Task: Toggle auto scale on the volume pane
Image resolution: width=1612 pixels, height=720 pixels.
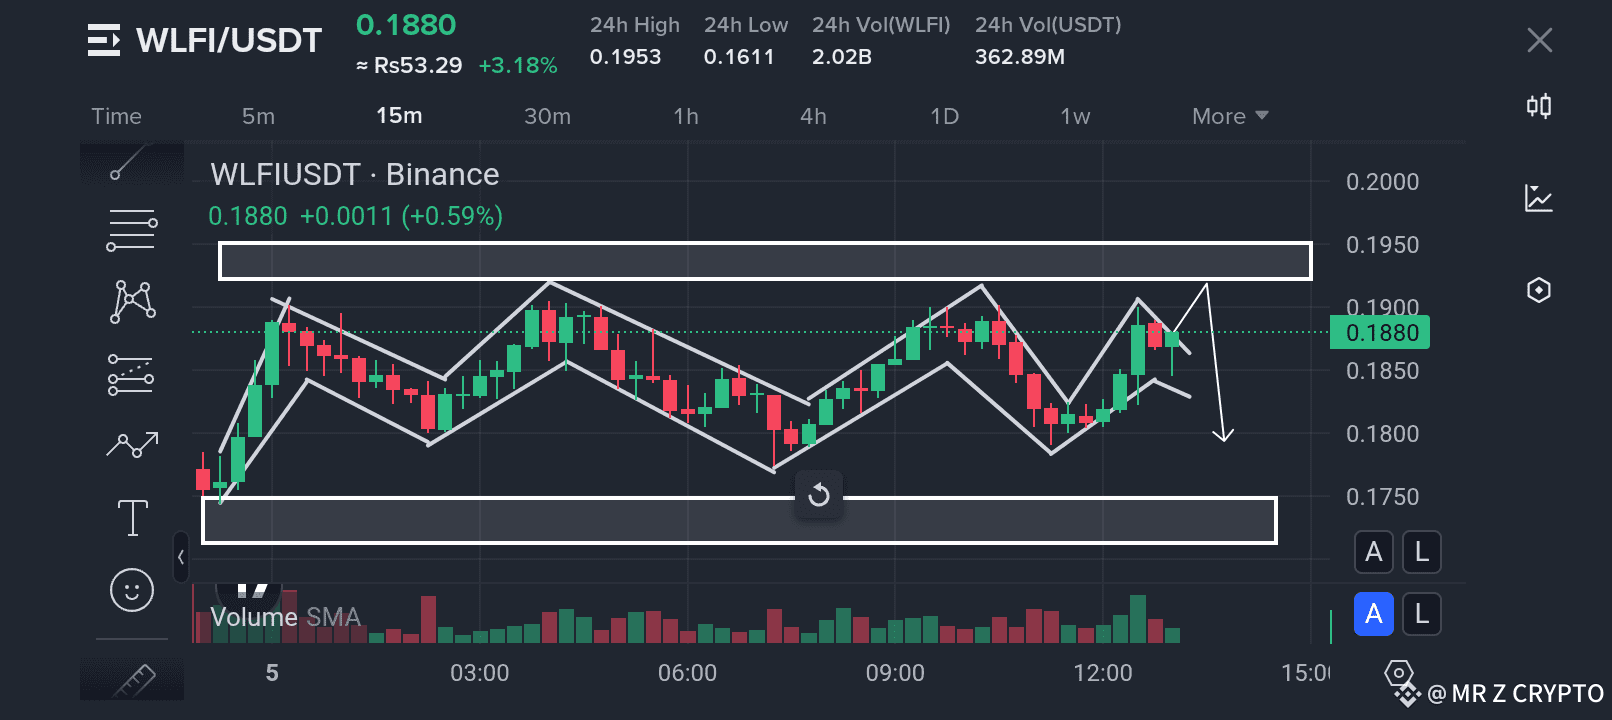Action: tap(1373, 614)
